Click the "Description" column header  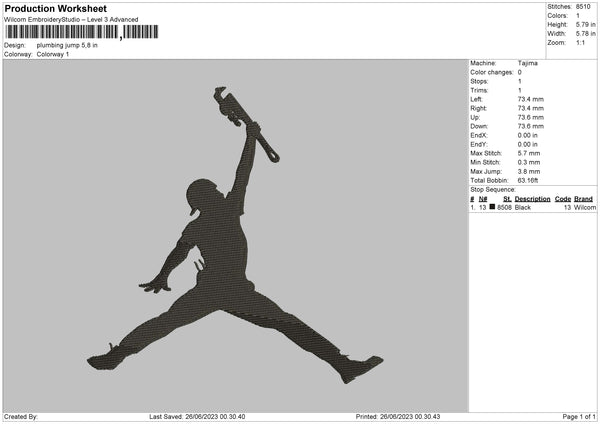coord(532,199)
